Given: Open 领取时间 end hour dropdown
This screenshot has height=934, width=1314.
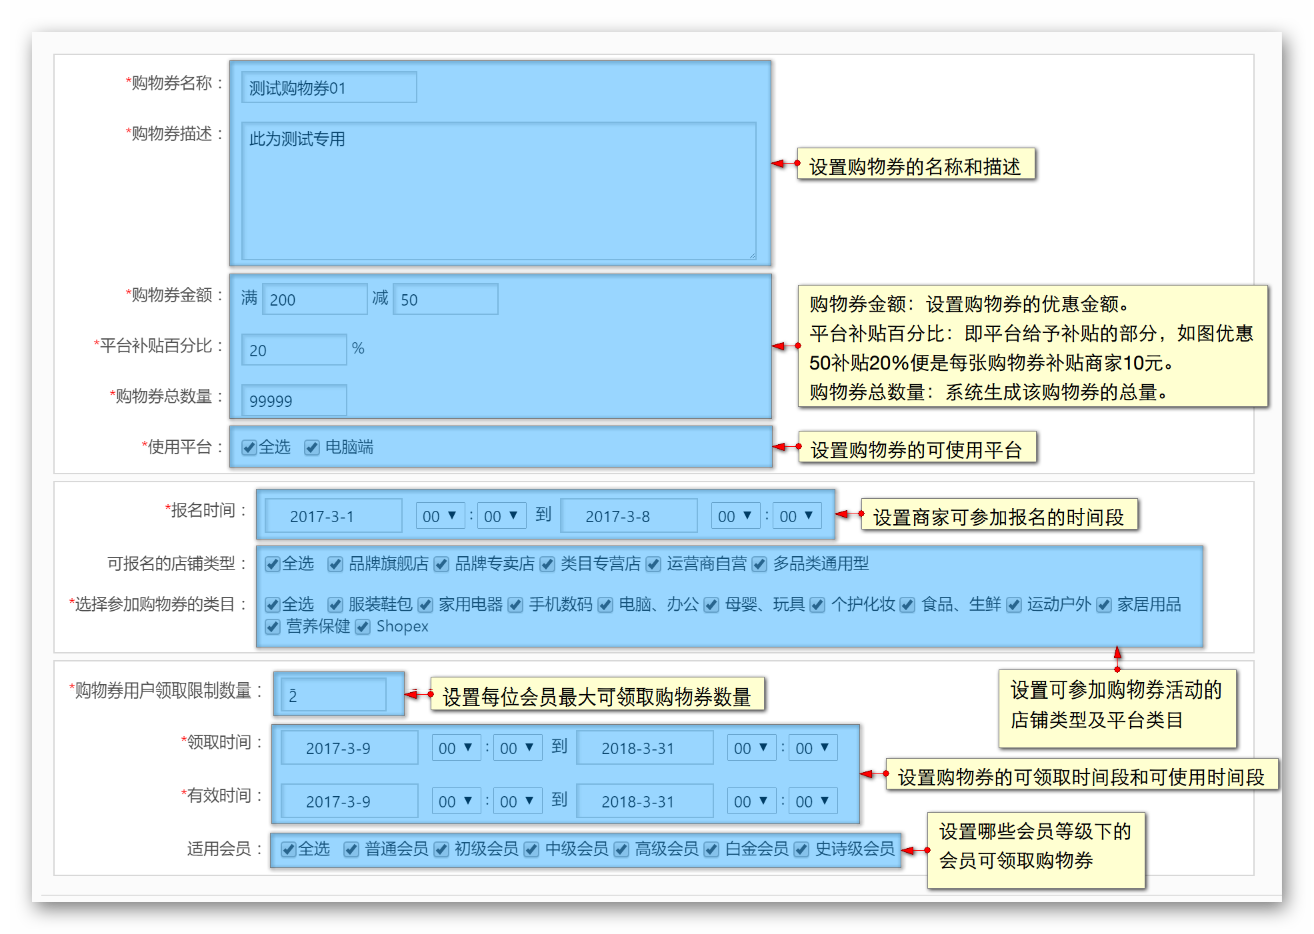Looking at the screenshot, I should click(x=752, y=748).
